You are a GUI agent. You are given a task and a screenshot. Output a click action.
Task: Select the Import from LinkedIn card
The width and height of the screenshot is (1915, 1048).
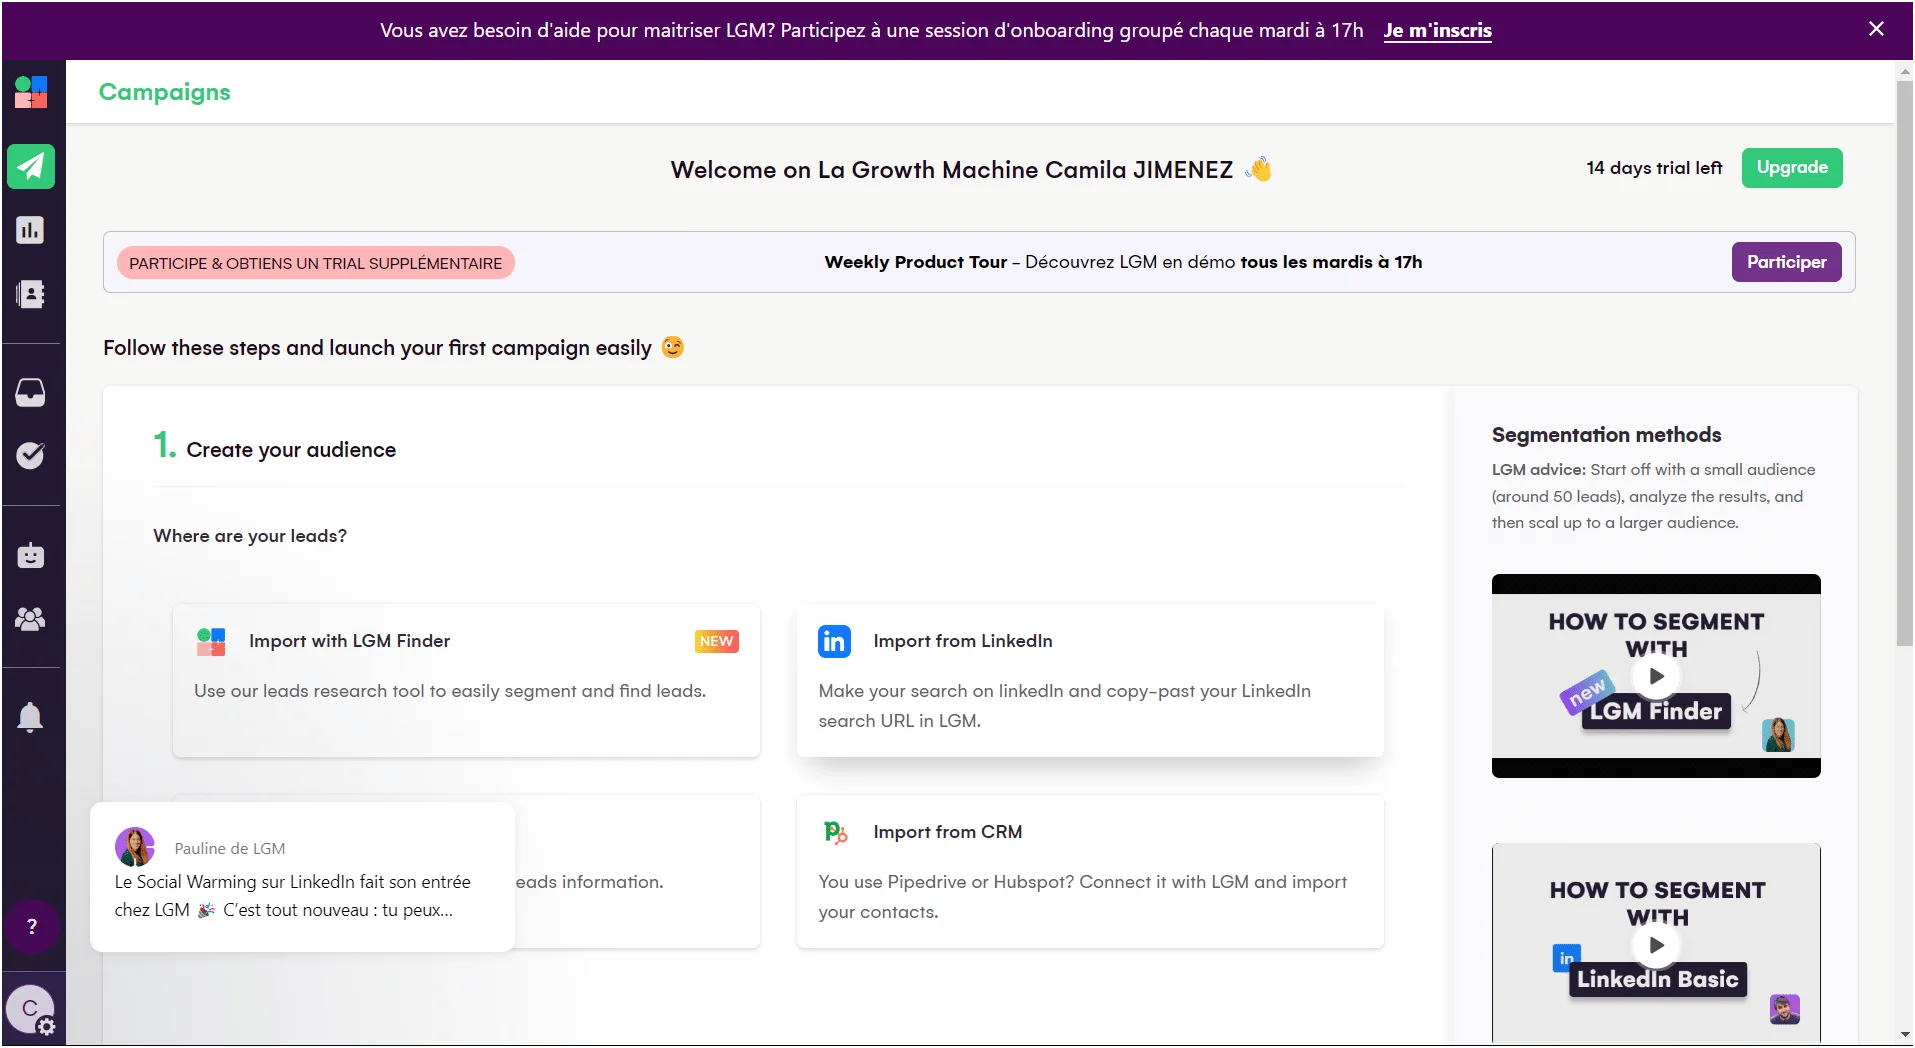pos(1090,680)
